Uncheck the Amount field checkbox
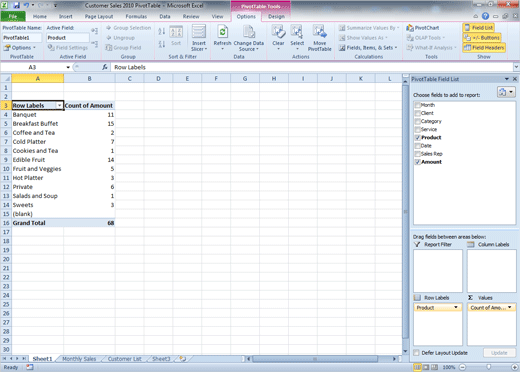Image resolution: width=520 pixels, height=372 pixels. [417, 162]
